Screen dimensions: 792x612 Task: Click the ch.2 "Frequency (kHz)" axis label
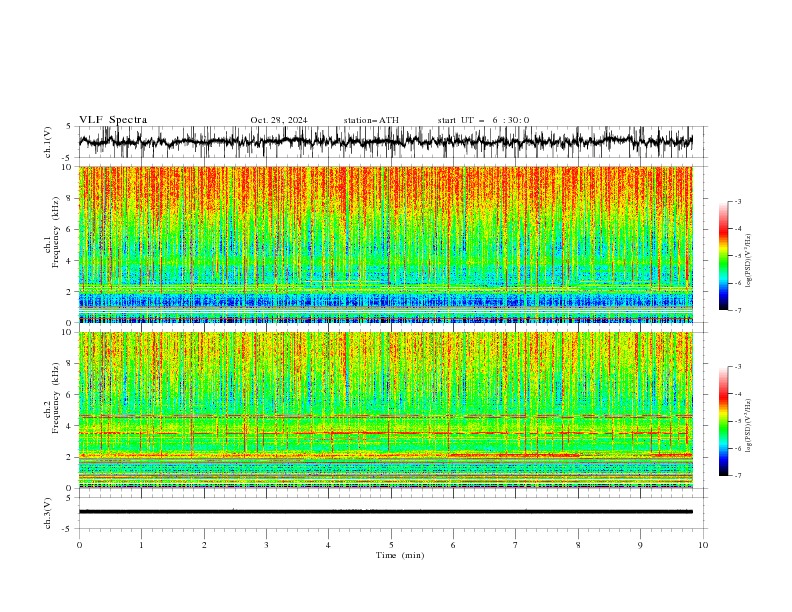point(56,397)
